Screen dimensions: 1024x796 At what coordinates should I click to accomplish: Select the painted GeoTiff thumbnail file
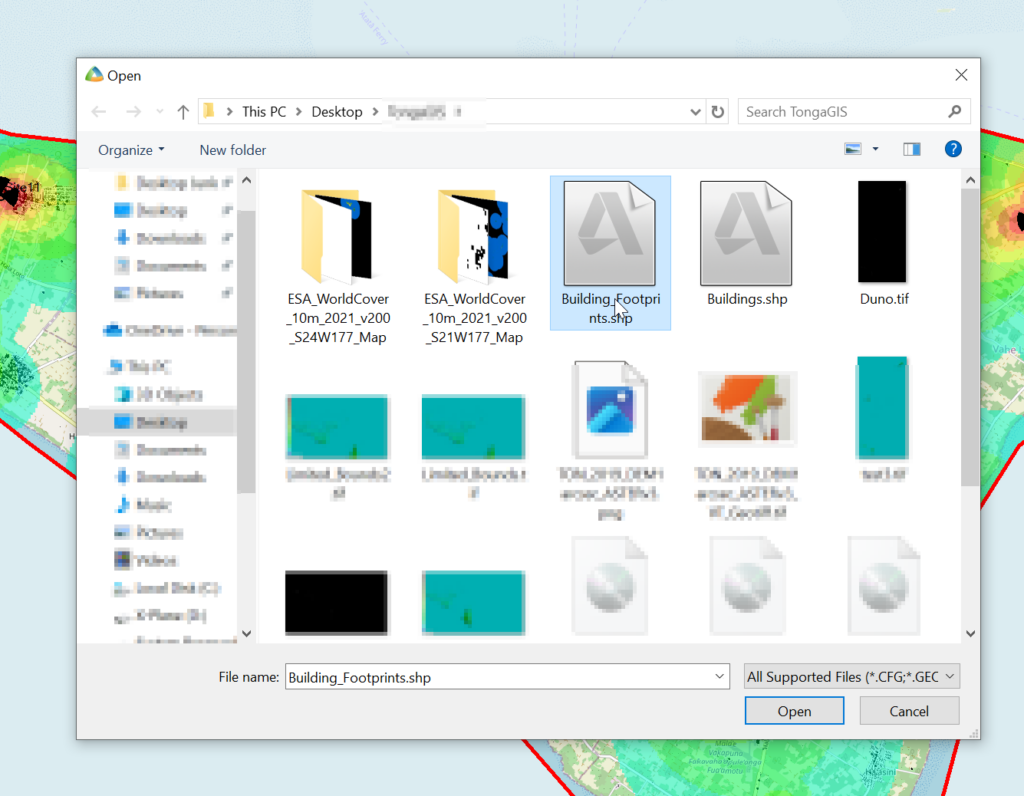(x=747, y=409)
